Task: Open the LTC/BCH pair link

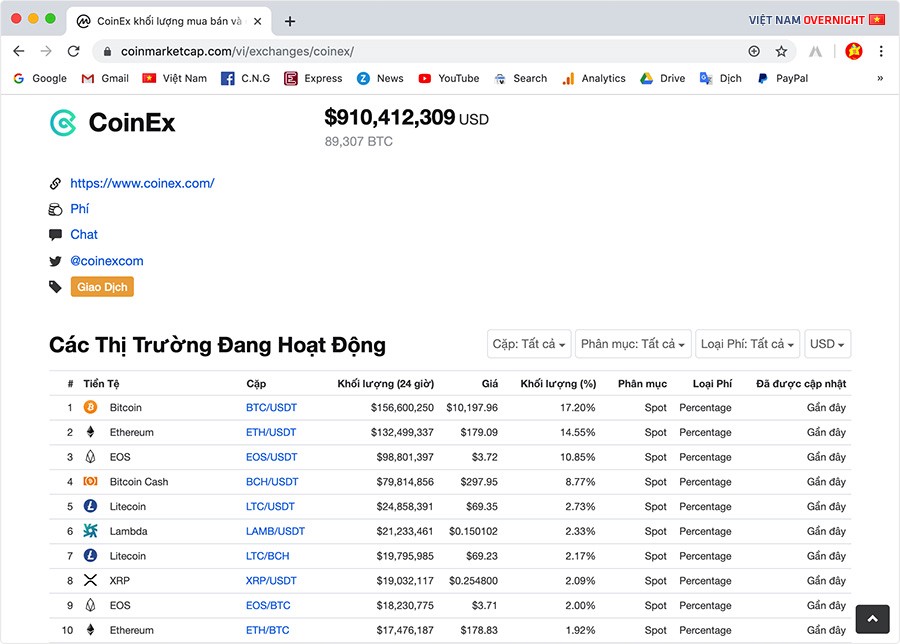Action: point(267,556)
